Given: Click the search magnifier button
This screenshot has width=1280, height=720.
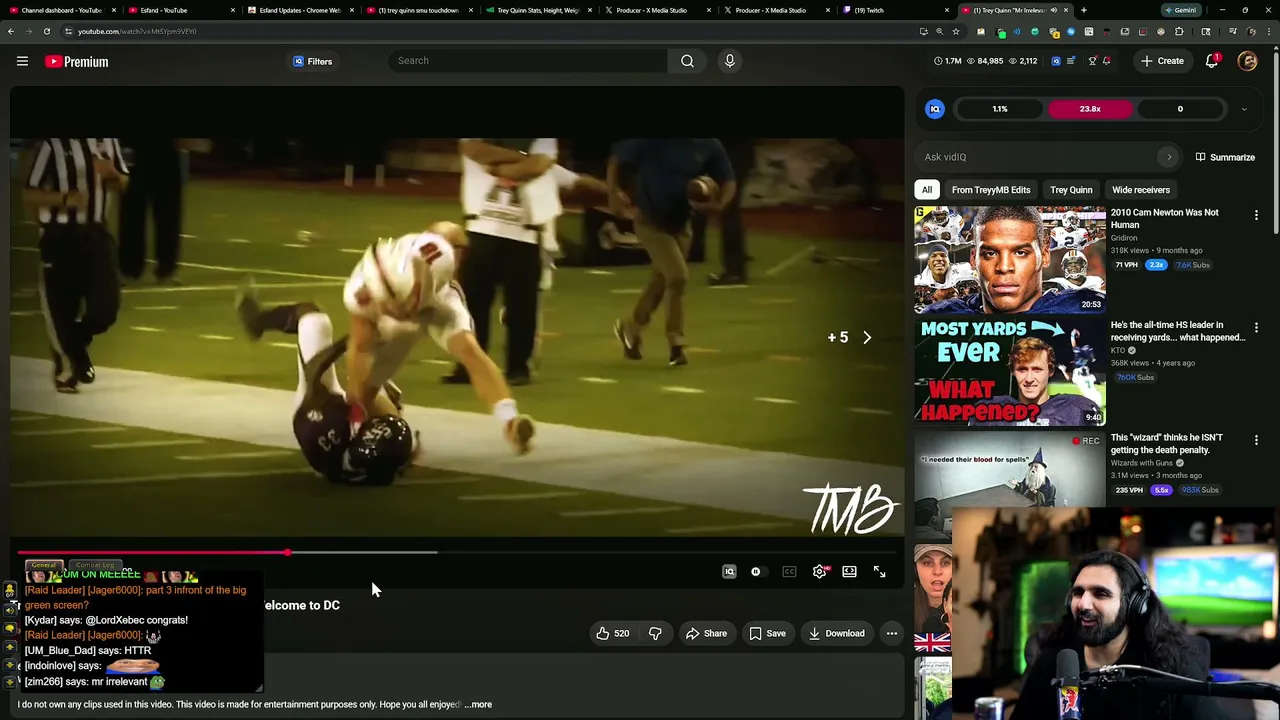Looking at the screenshot, I should 687,61.
